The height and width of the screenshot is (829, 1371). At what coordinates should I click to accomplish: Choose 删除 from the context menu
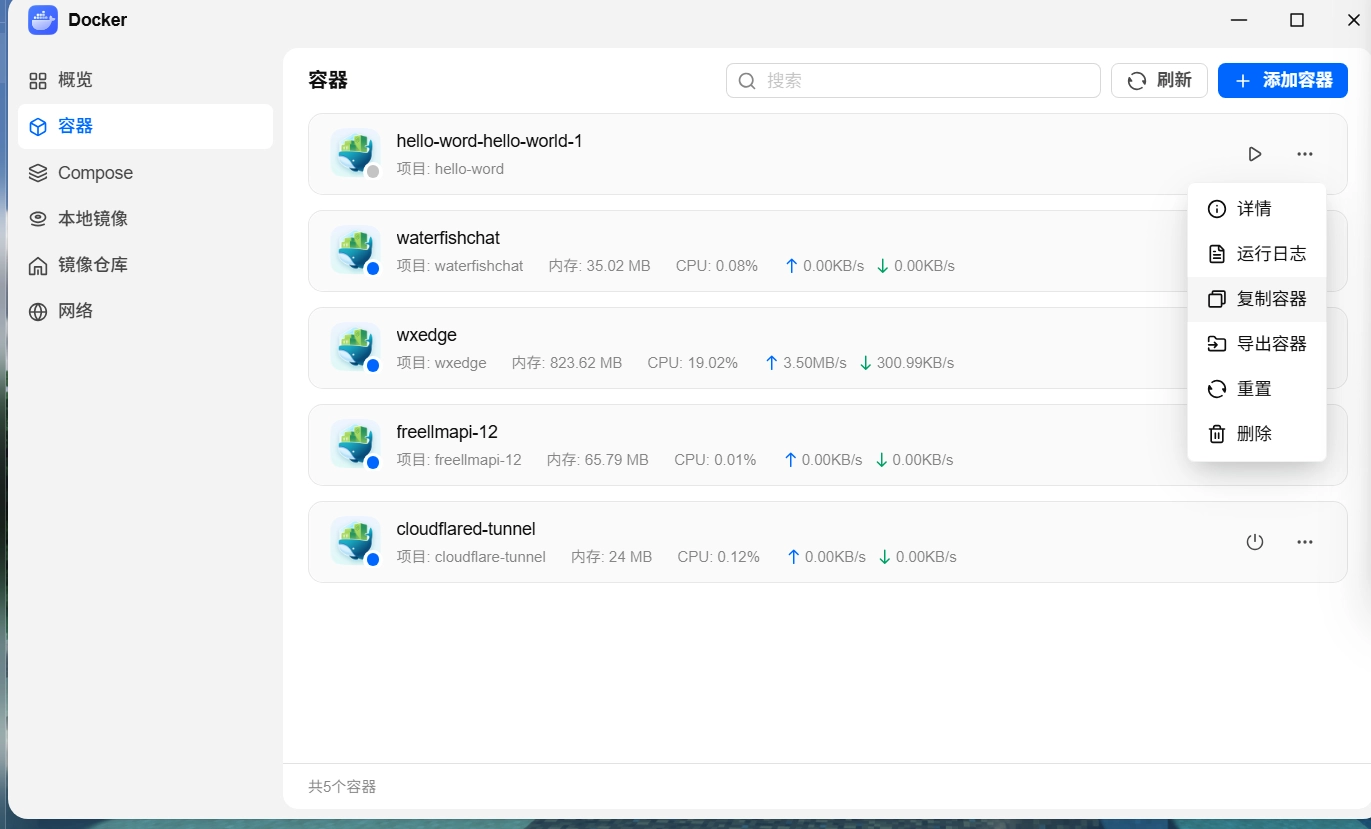coord(1257,434)
